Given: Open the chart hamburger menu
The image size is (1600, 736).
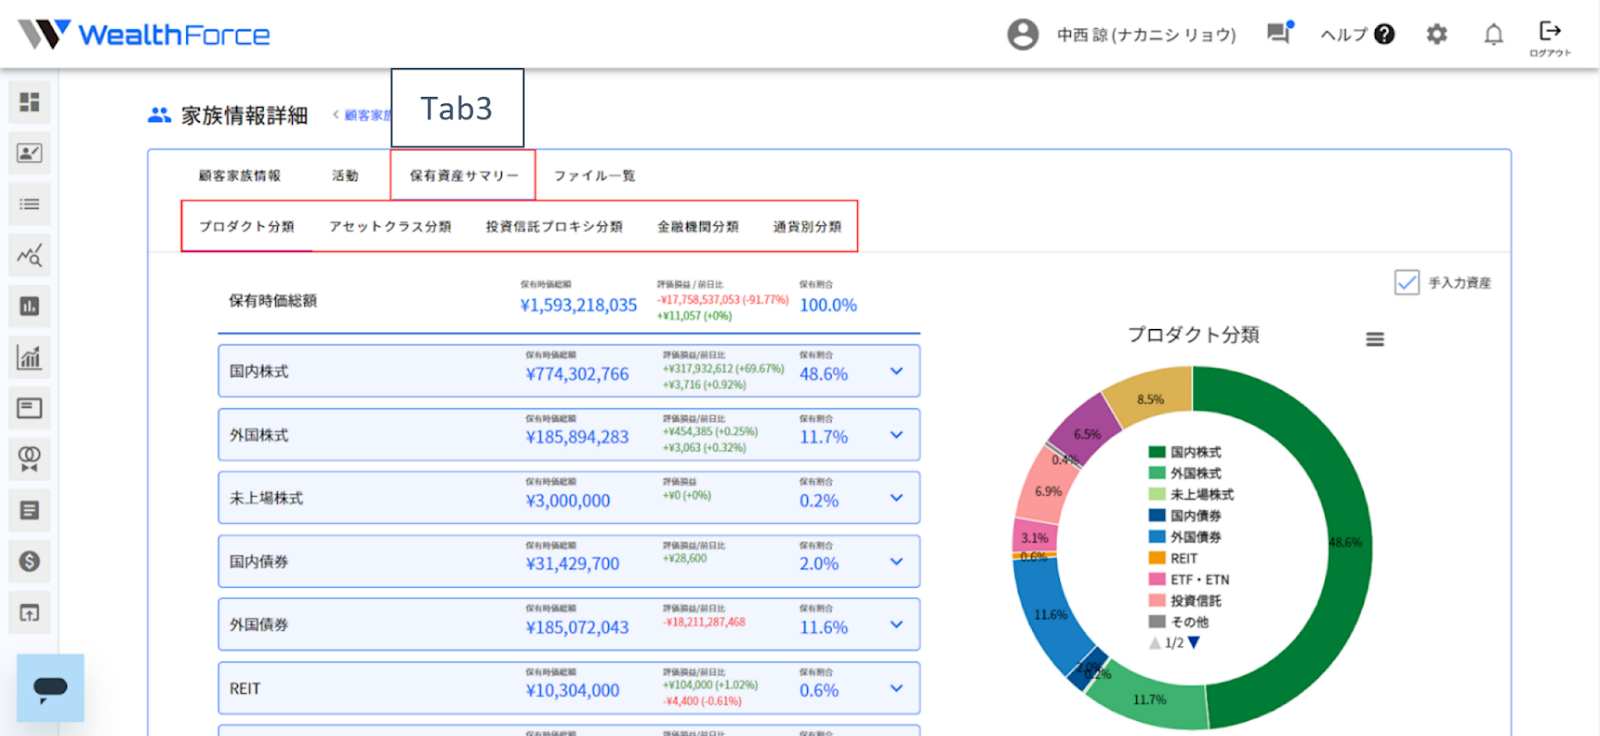Looking at the screenshot, I should (x=1375, y=340).
